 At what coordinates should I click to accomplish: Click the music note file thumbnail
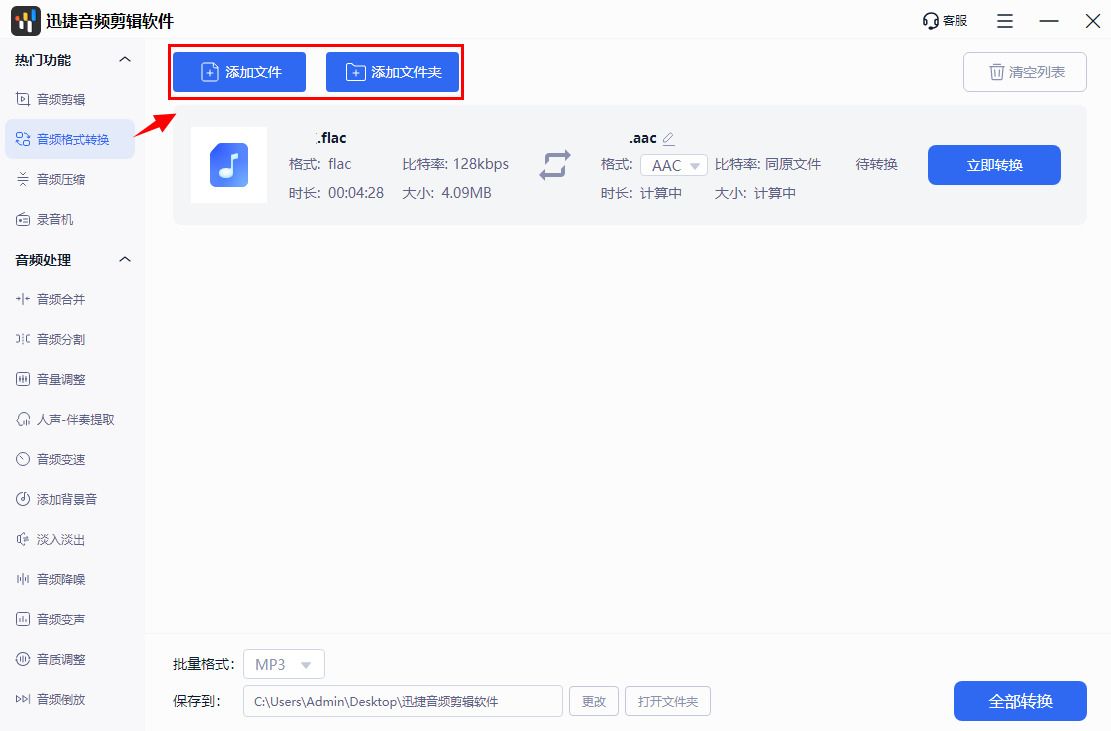pyautogui.click(x=229, y=165)
